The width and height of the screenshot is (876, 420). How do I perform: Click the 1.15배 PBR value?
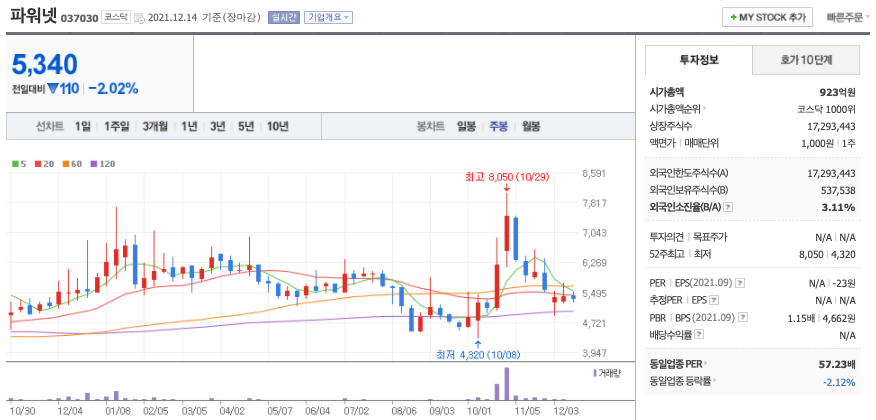point(801,317)
